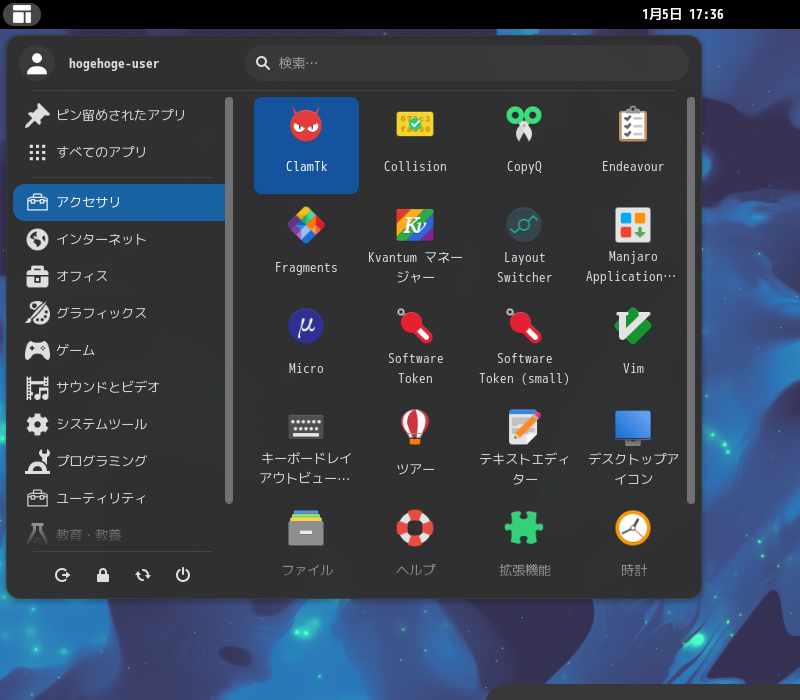800x700 pixels.
Task: Select アクセサリ category
Action: tap(119, 202)
